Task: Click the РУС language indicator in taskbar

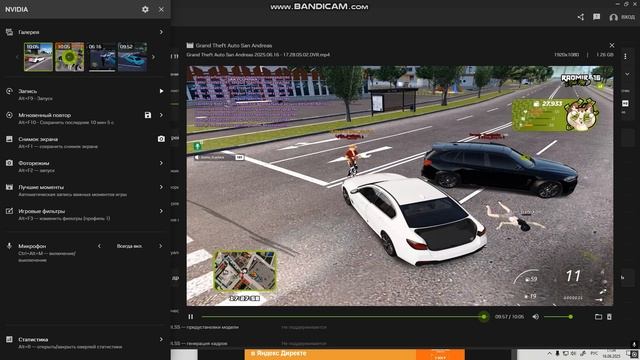Action: click(x=594, y=353)
